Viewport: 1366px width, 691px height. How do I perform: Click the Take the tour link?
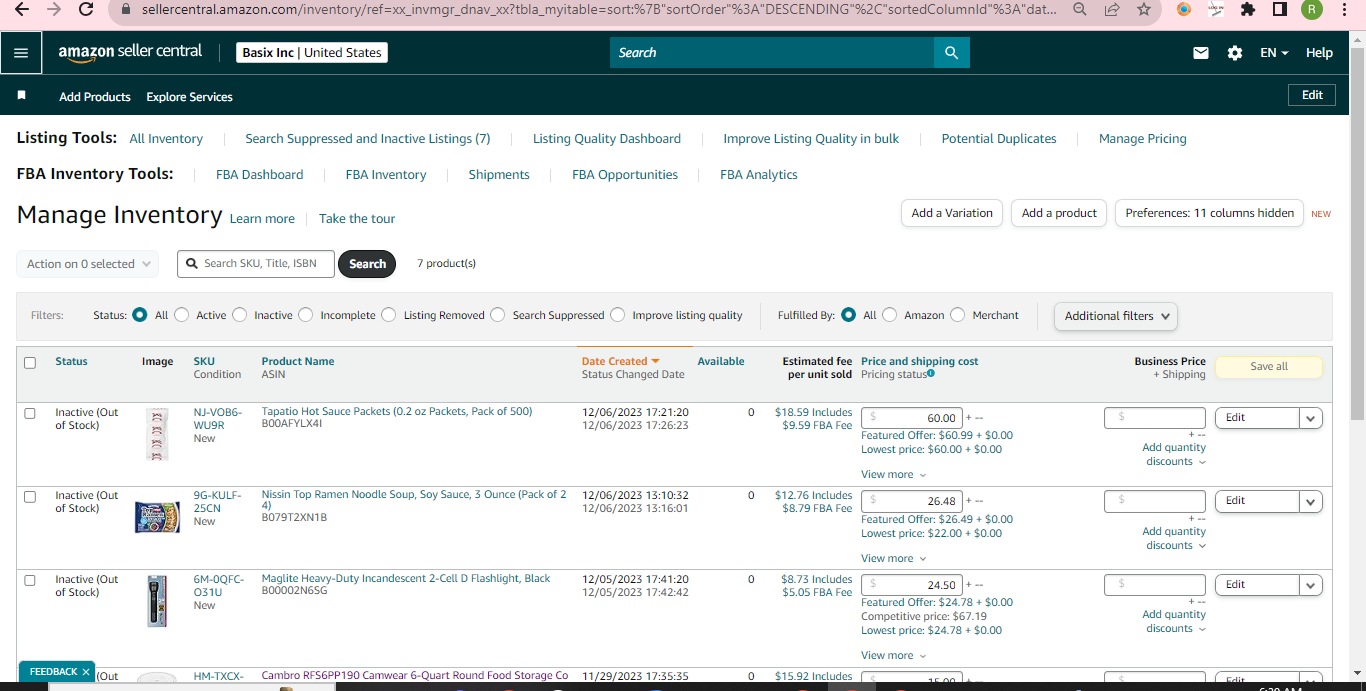point(357,219)
